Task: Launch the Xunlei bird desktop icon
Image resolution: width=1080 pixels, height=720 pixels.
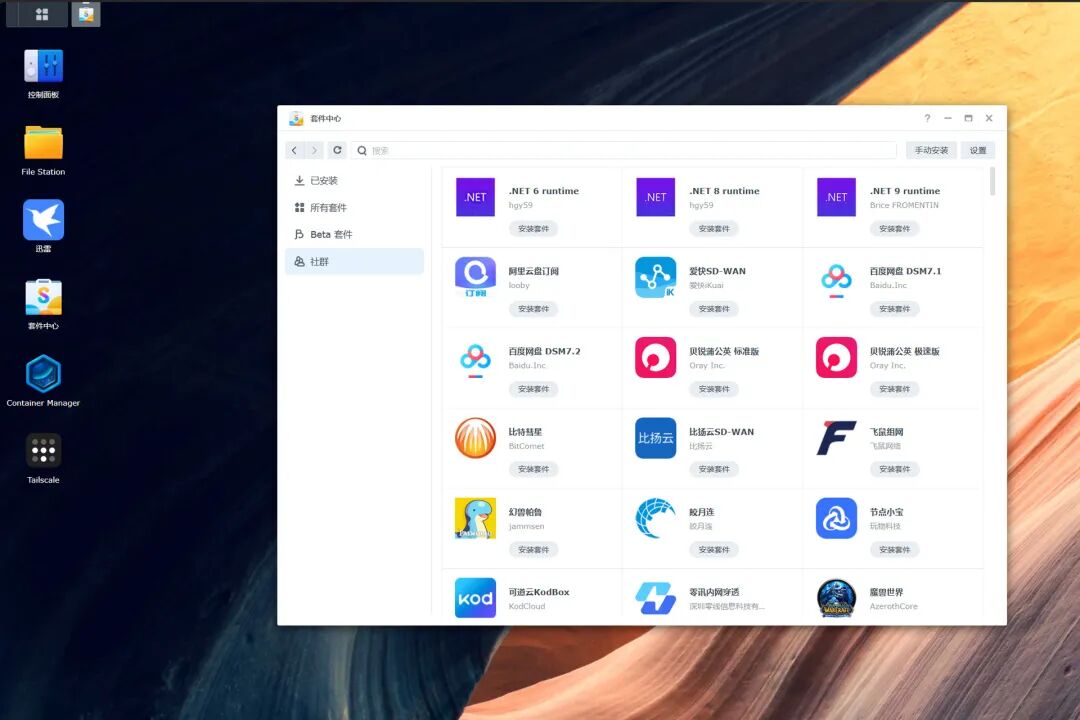Action: (x=43, y=220)
